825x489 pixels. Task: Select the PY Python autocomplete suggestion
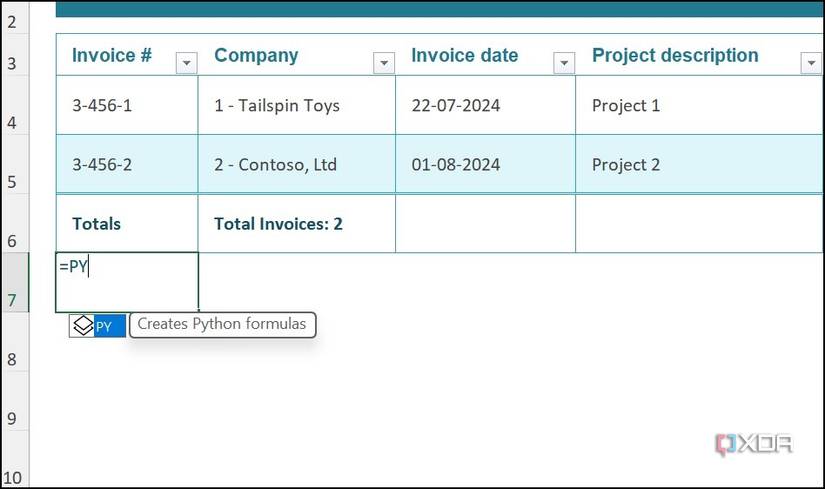pos(98,325)
